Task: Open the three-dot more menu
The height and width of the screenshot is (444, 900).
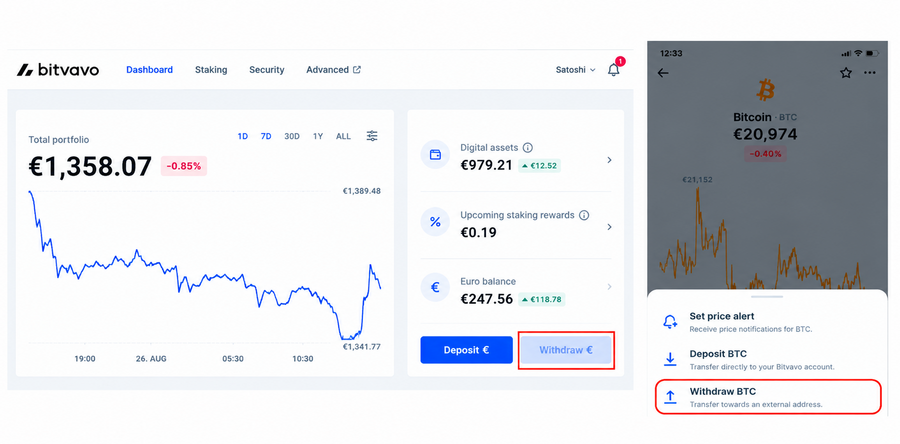Action: 870,73
